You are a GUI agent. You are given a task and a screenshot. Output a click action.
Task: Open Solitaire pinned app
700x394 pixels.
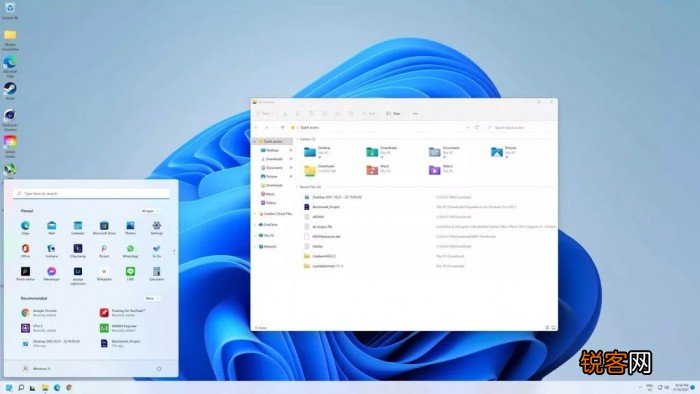52,250
